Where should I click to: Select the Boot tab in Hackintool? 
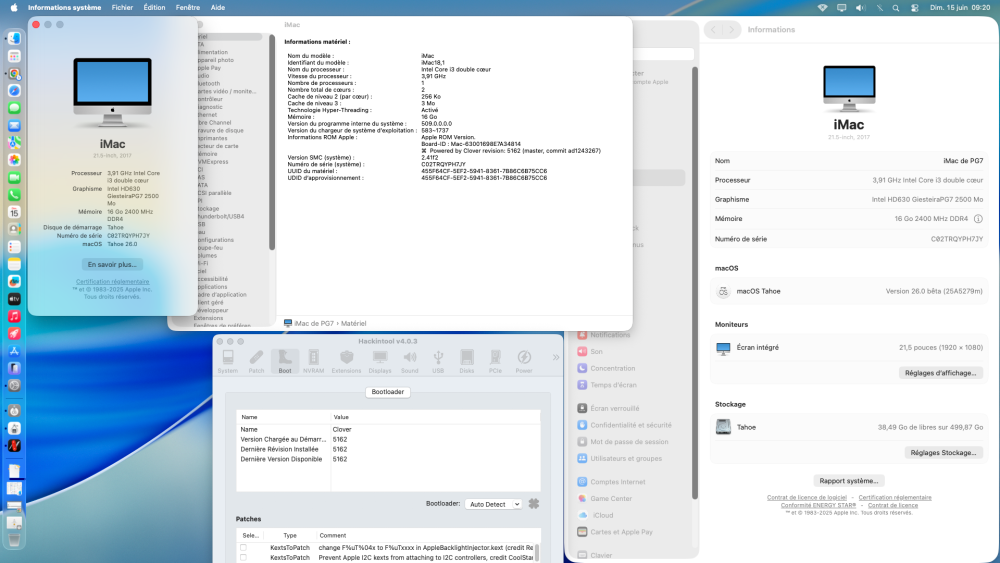tap(285, 362)
